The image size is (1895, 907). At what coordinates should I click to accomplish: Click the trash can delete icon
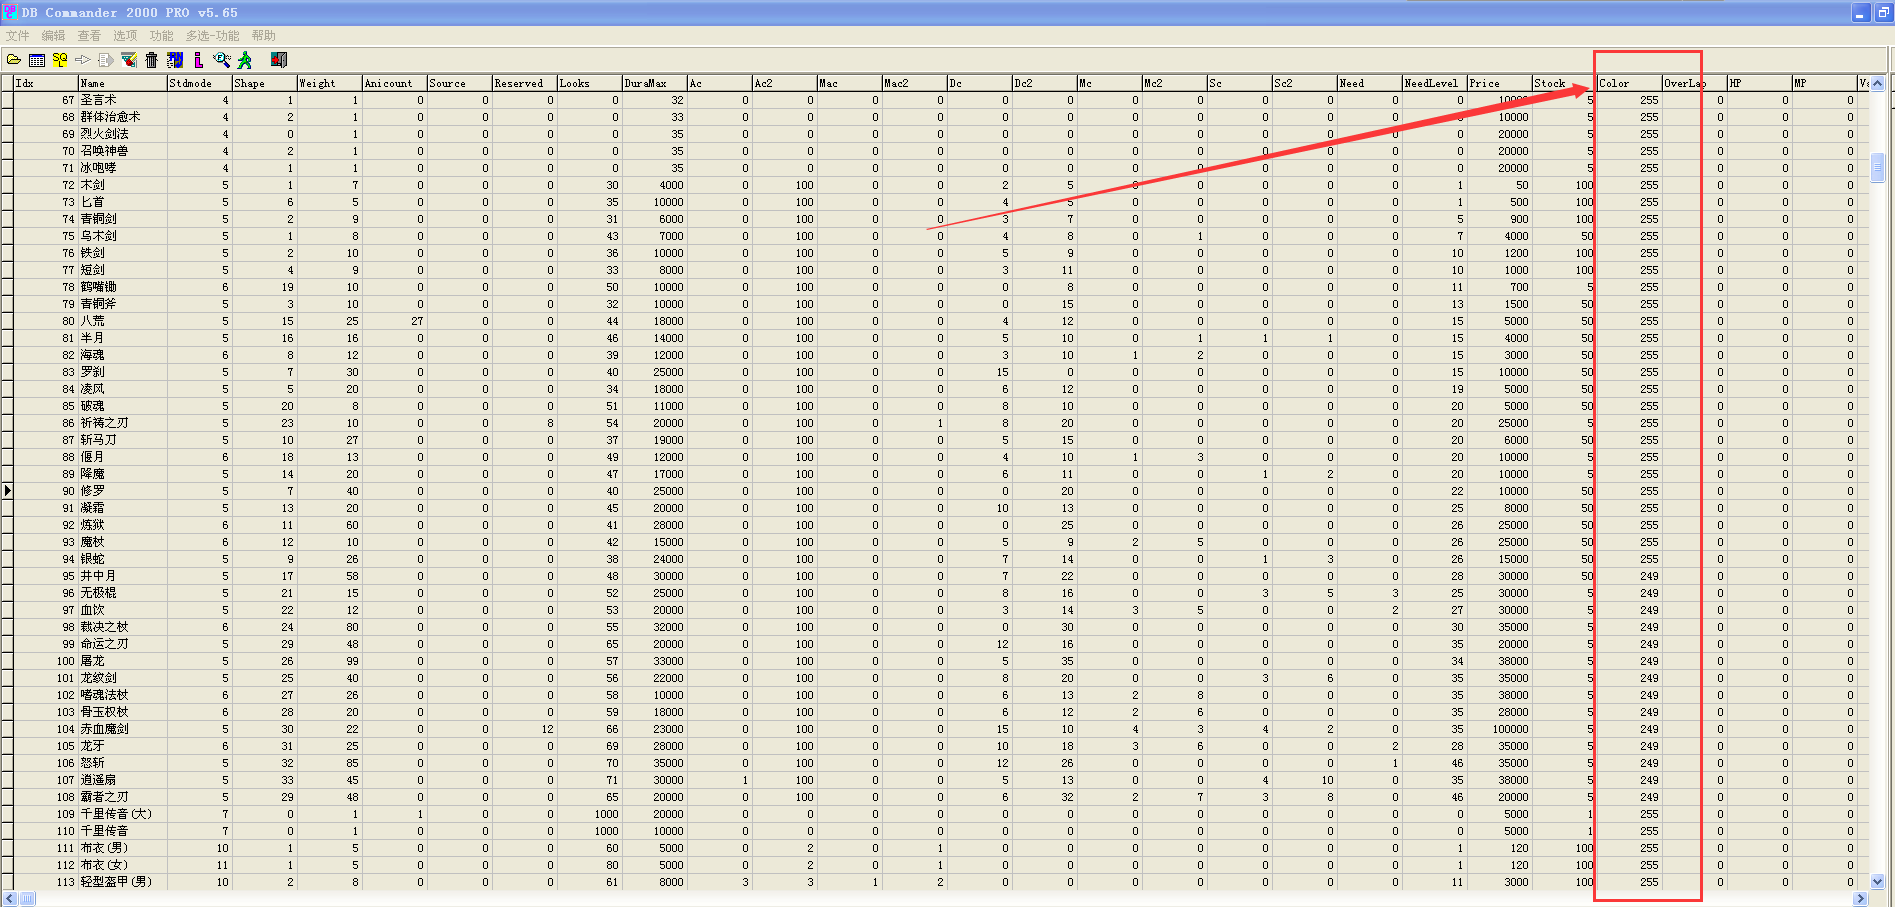[152, 60]
